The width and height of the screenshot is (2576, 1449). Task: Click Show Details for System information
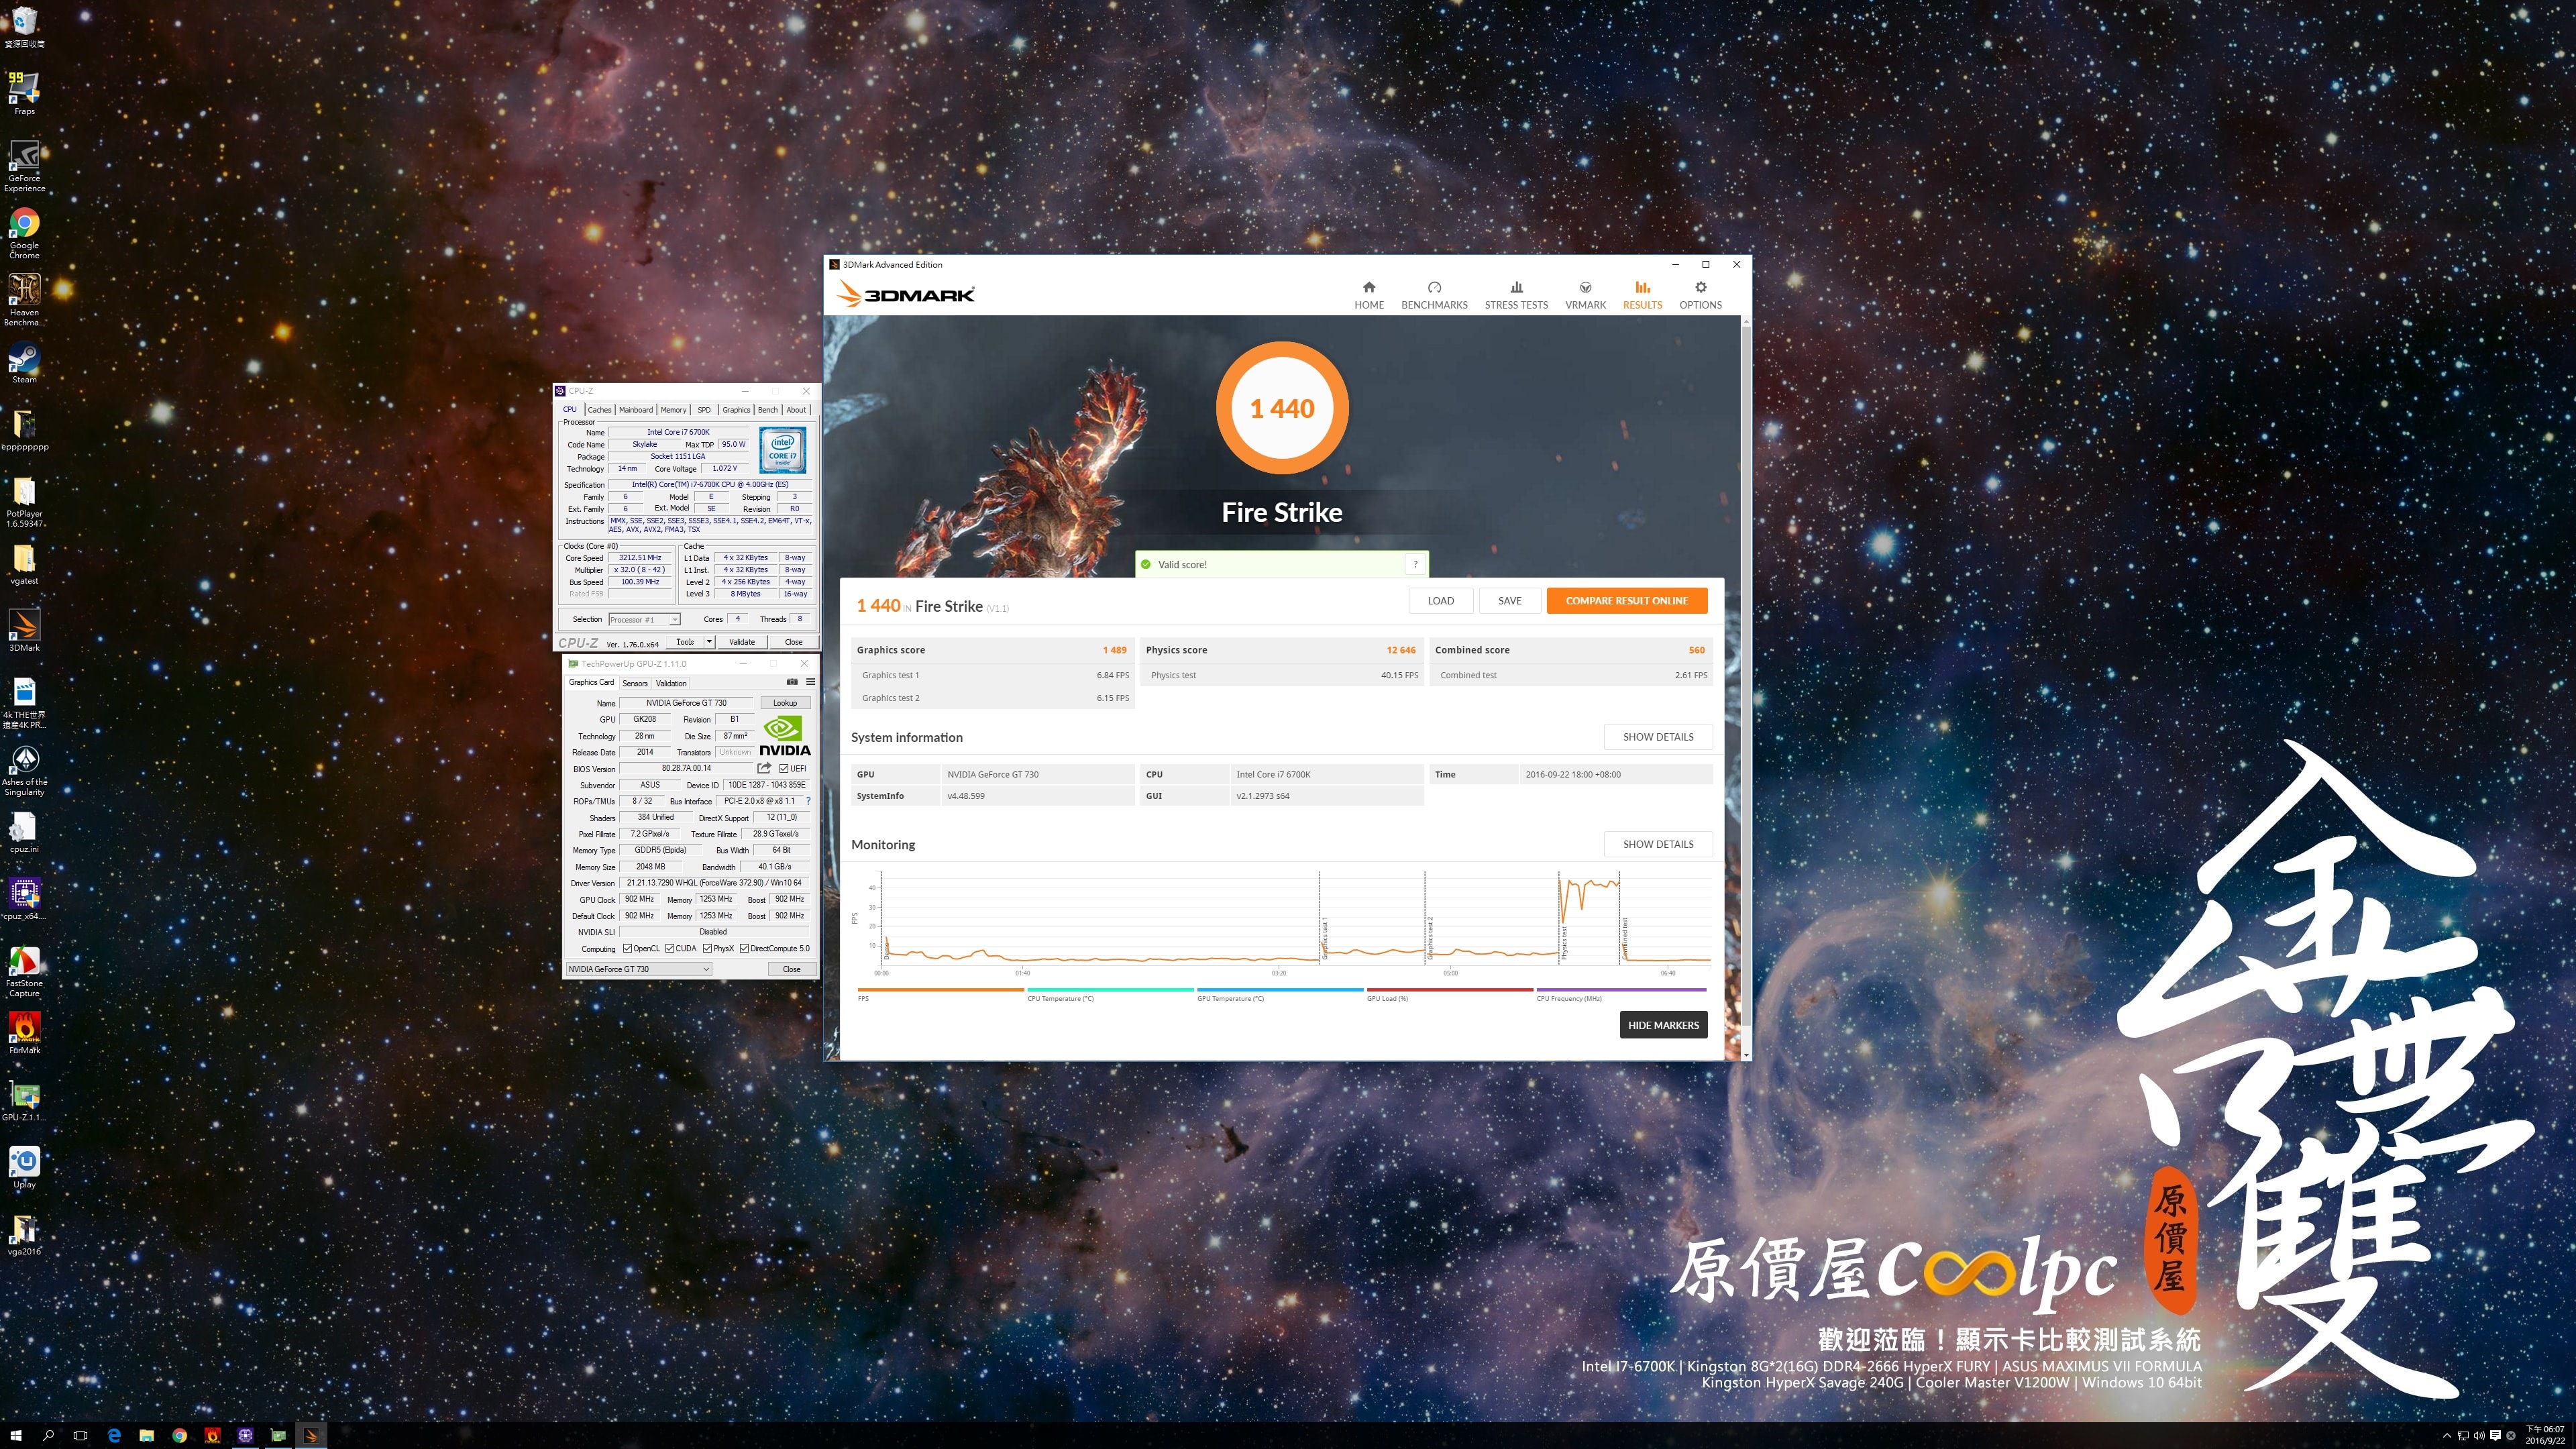1658,737
